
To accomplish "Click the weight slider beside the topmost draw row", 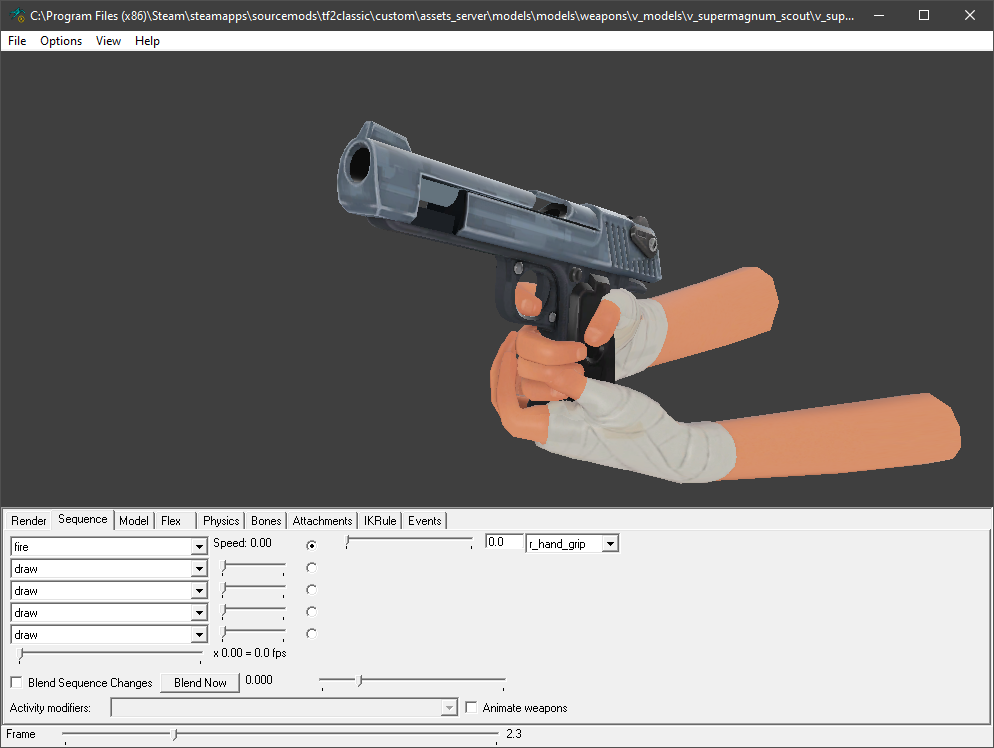I will (x=254, y=567).
